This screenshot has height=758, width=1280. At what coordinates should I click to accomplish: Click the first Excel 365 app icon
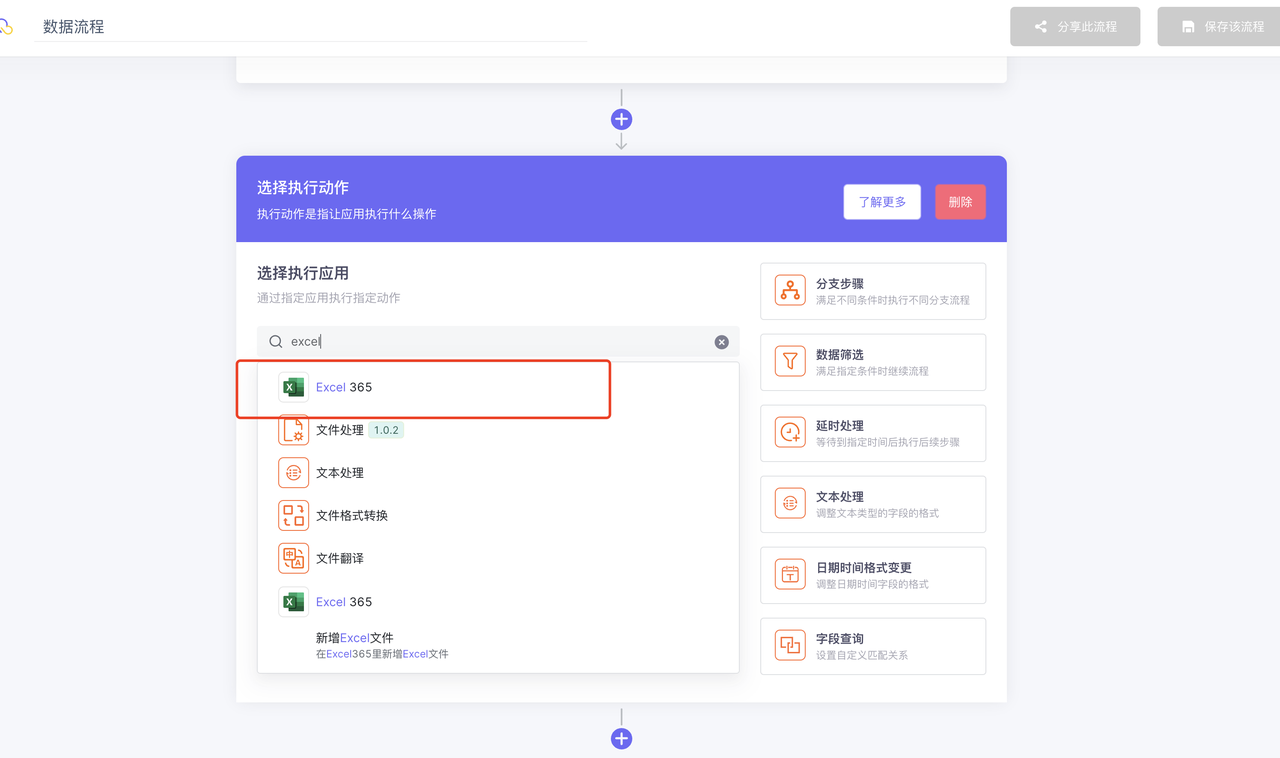click(x=293, y=387)
